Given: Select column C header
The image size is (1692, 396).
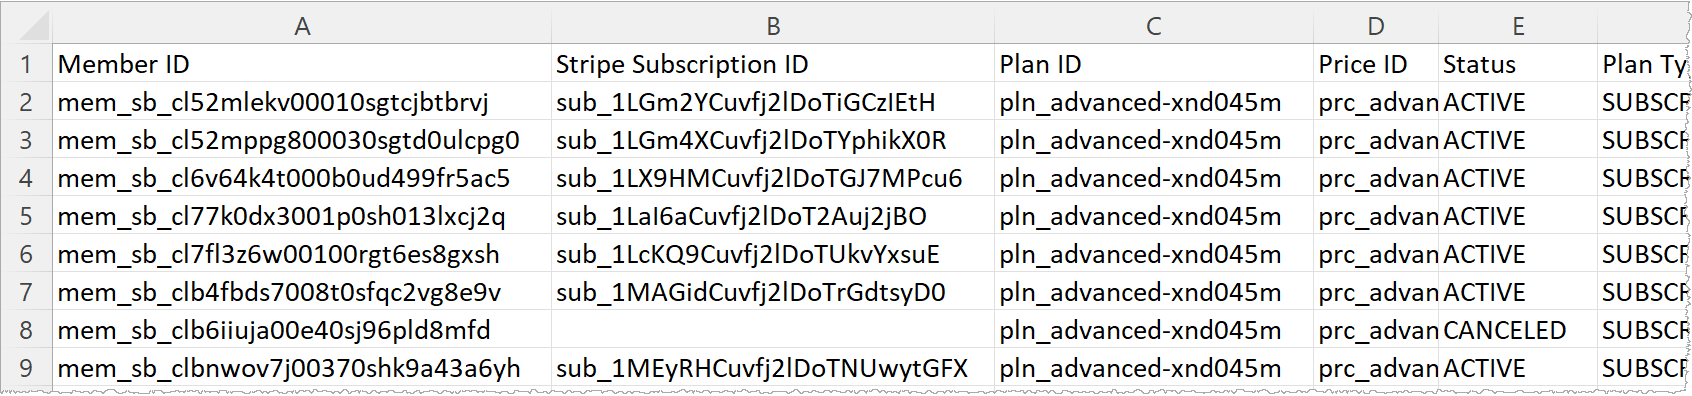Looking at the screenshot, I should [1154, 27].
